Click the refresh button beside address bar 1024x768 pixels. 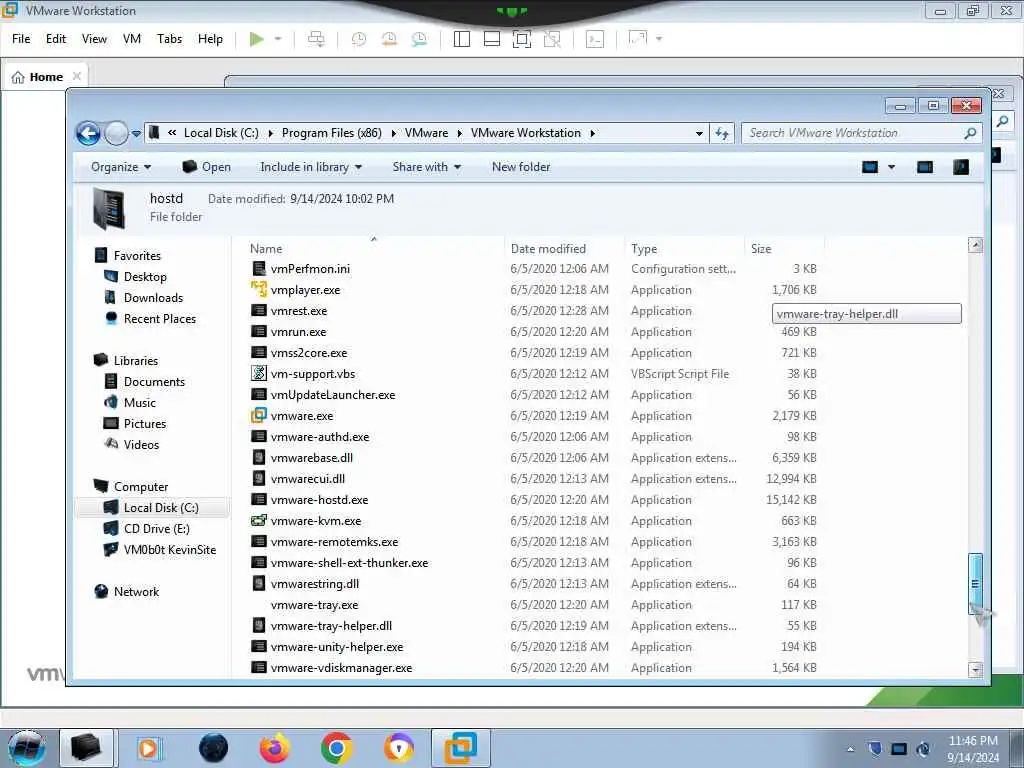722,133
